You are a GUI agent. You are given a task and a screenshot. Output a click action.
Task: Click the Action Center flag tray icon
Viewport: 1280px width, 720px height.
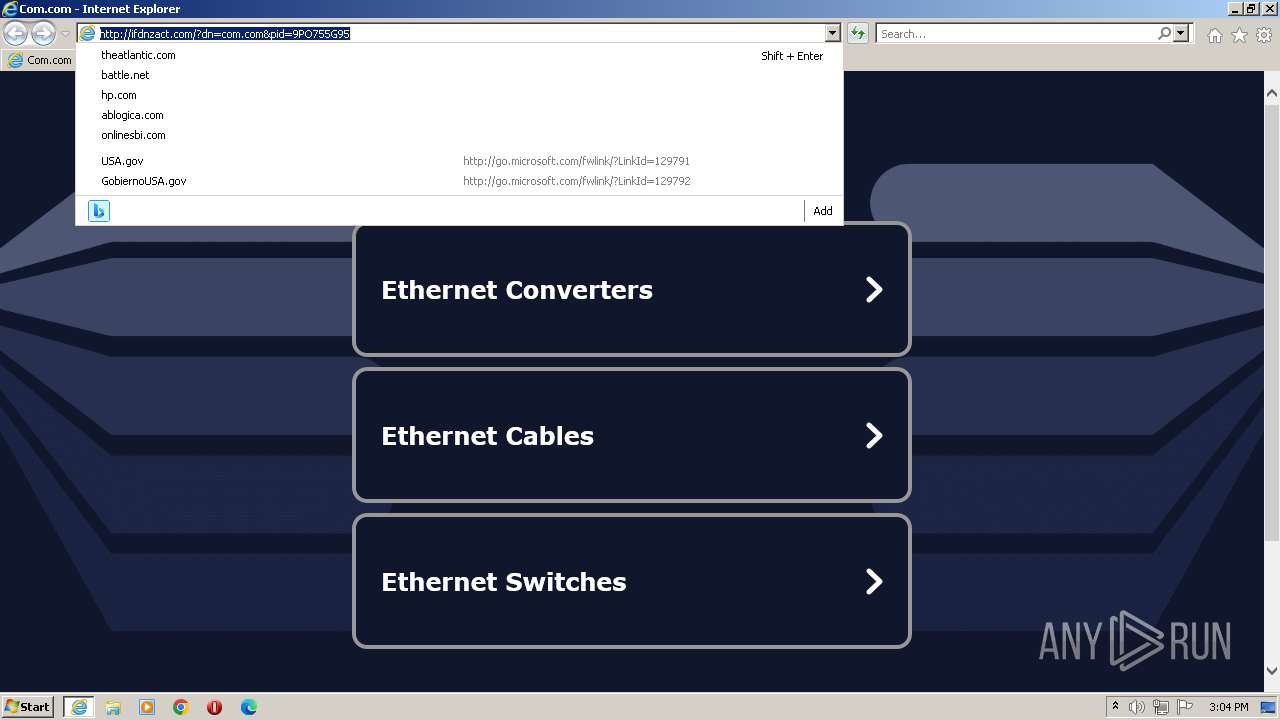[x=1185, y=707]
